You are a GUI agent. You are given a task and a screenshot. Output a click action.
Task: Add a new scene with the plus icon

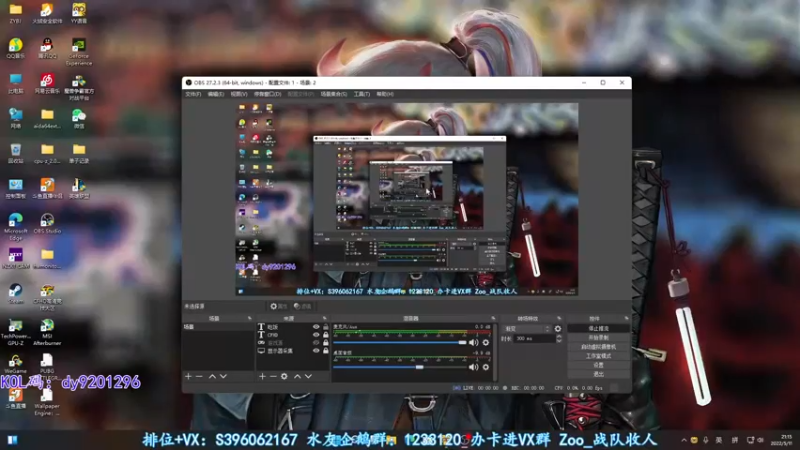point(188,377)
